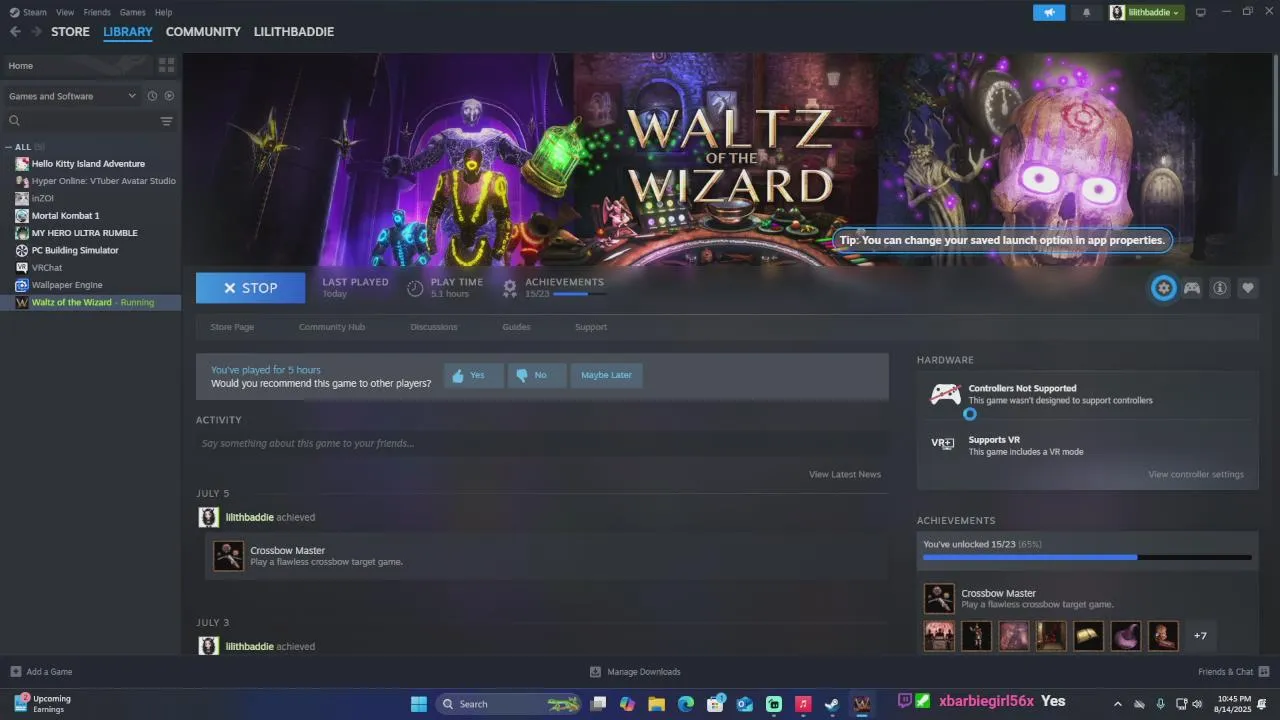1280x720 pixels.
Task: Open LILITHBADDIE profile section
Action: [294, 32]
